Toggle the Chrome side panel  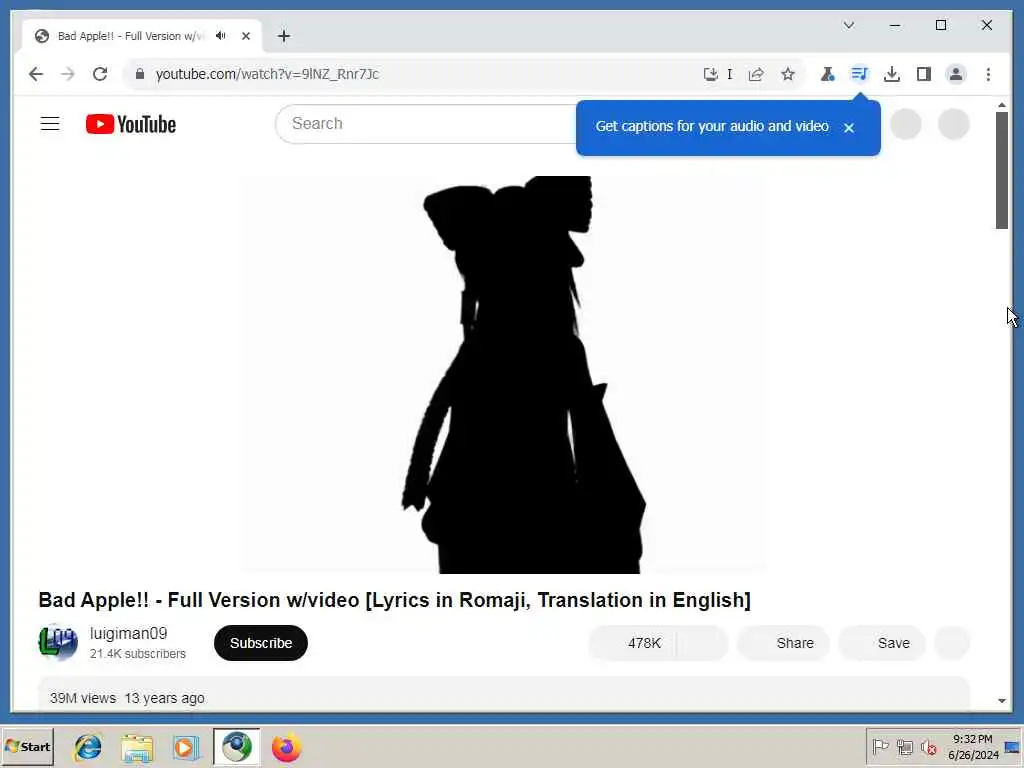(923, 74)
